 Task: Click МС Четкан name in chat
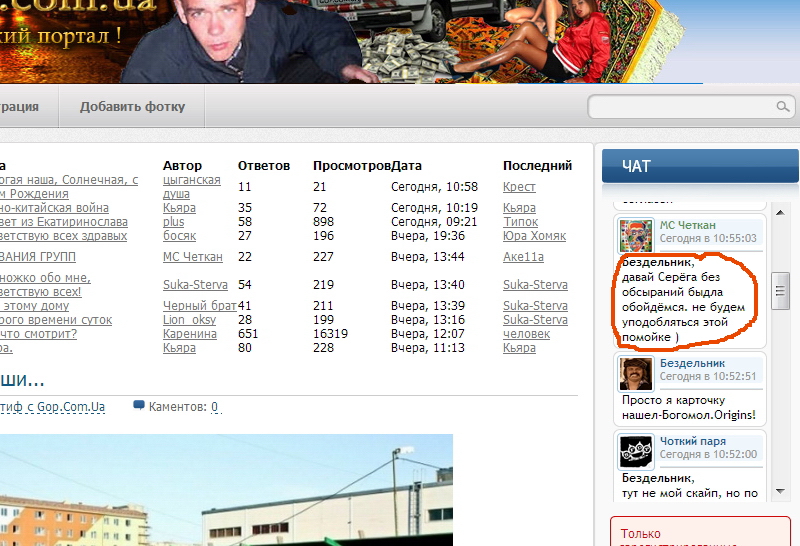(688, 225)
